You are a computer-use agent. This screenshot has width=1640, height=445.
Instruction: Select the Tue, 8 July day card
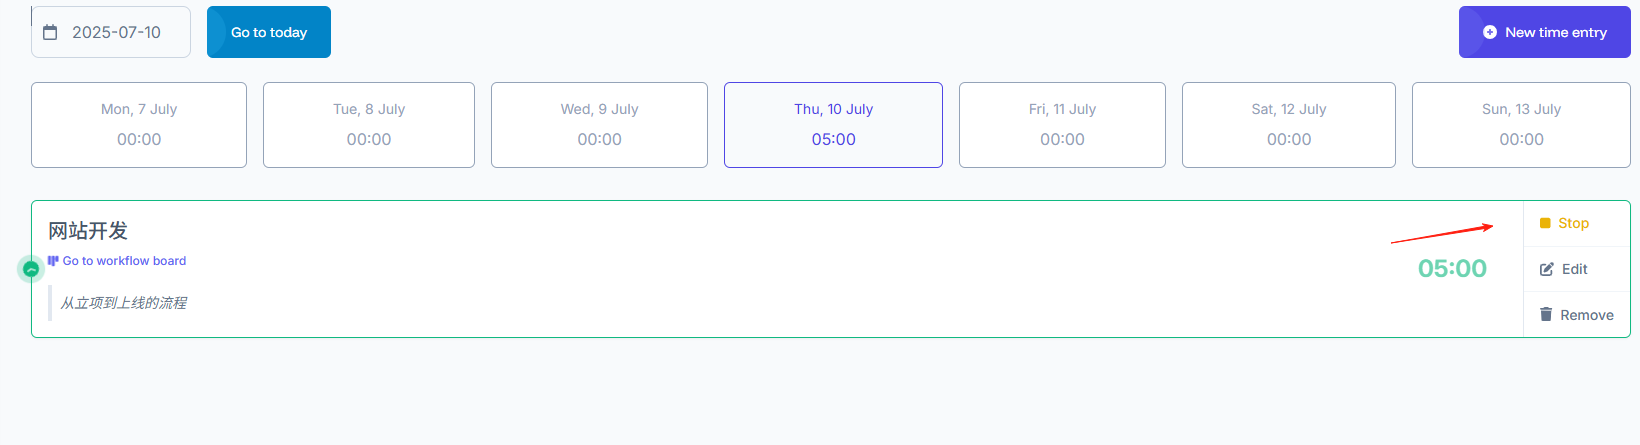pyautogui.click(x=369, y=125)
